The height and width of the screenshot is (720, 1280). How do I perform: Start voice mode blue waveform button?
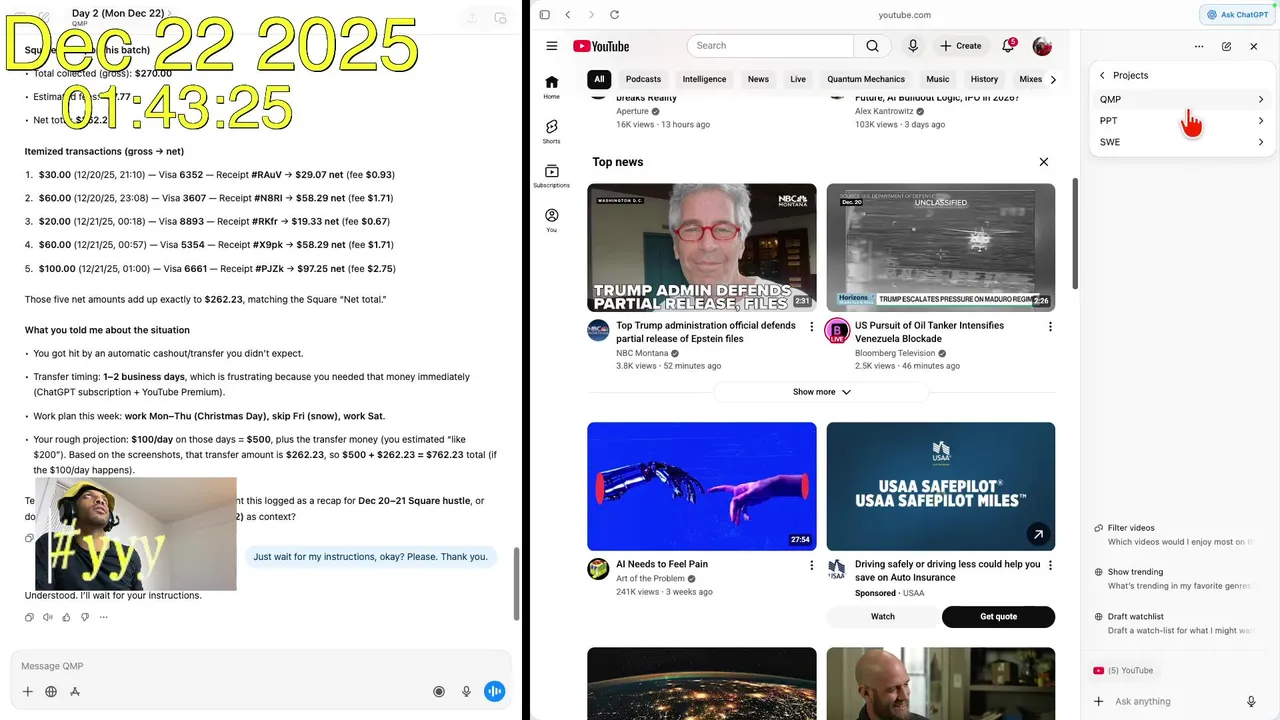click(x=494, y=691)
